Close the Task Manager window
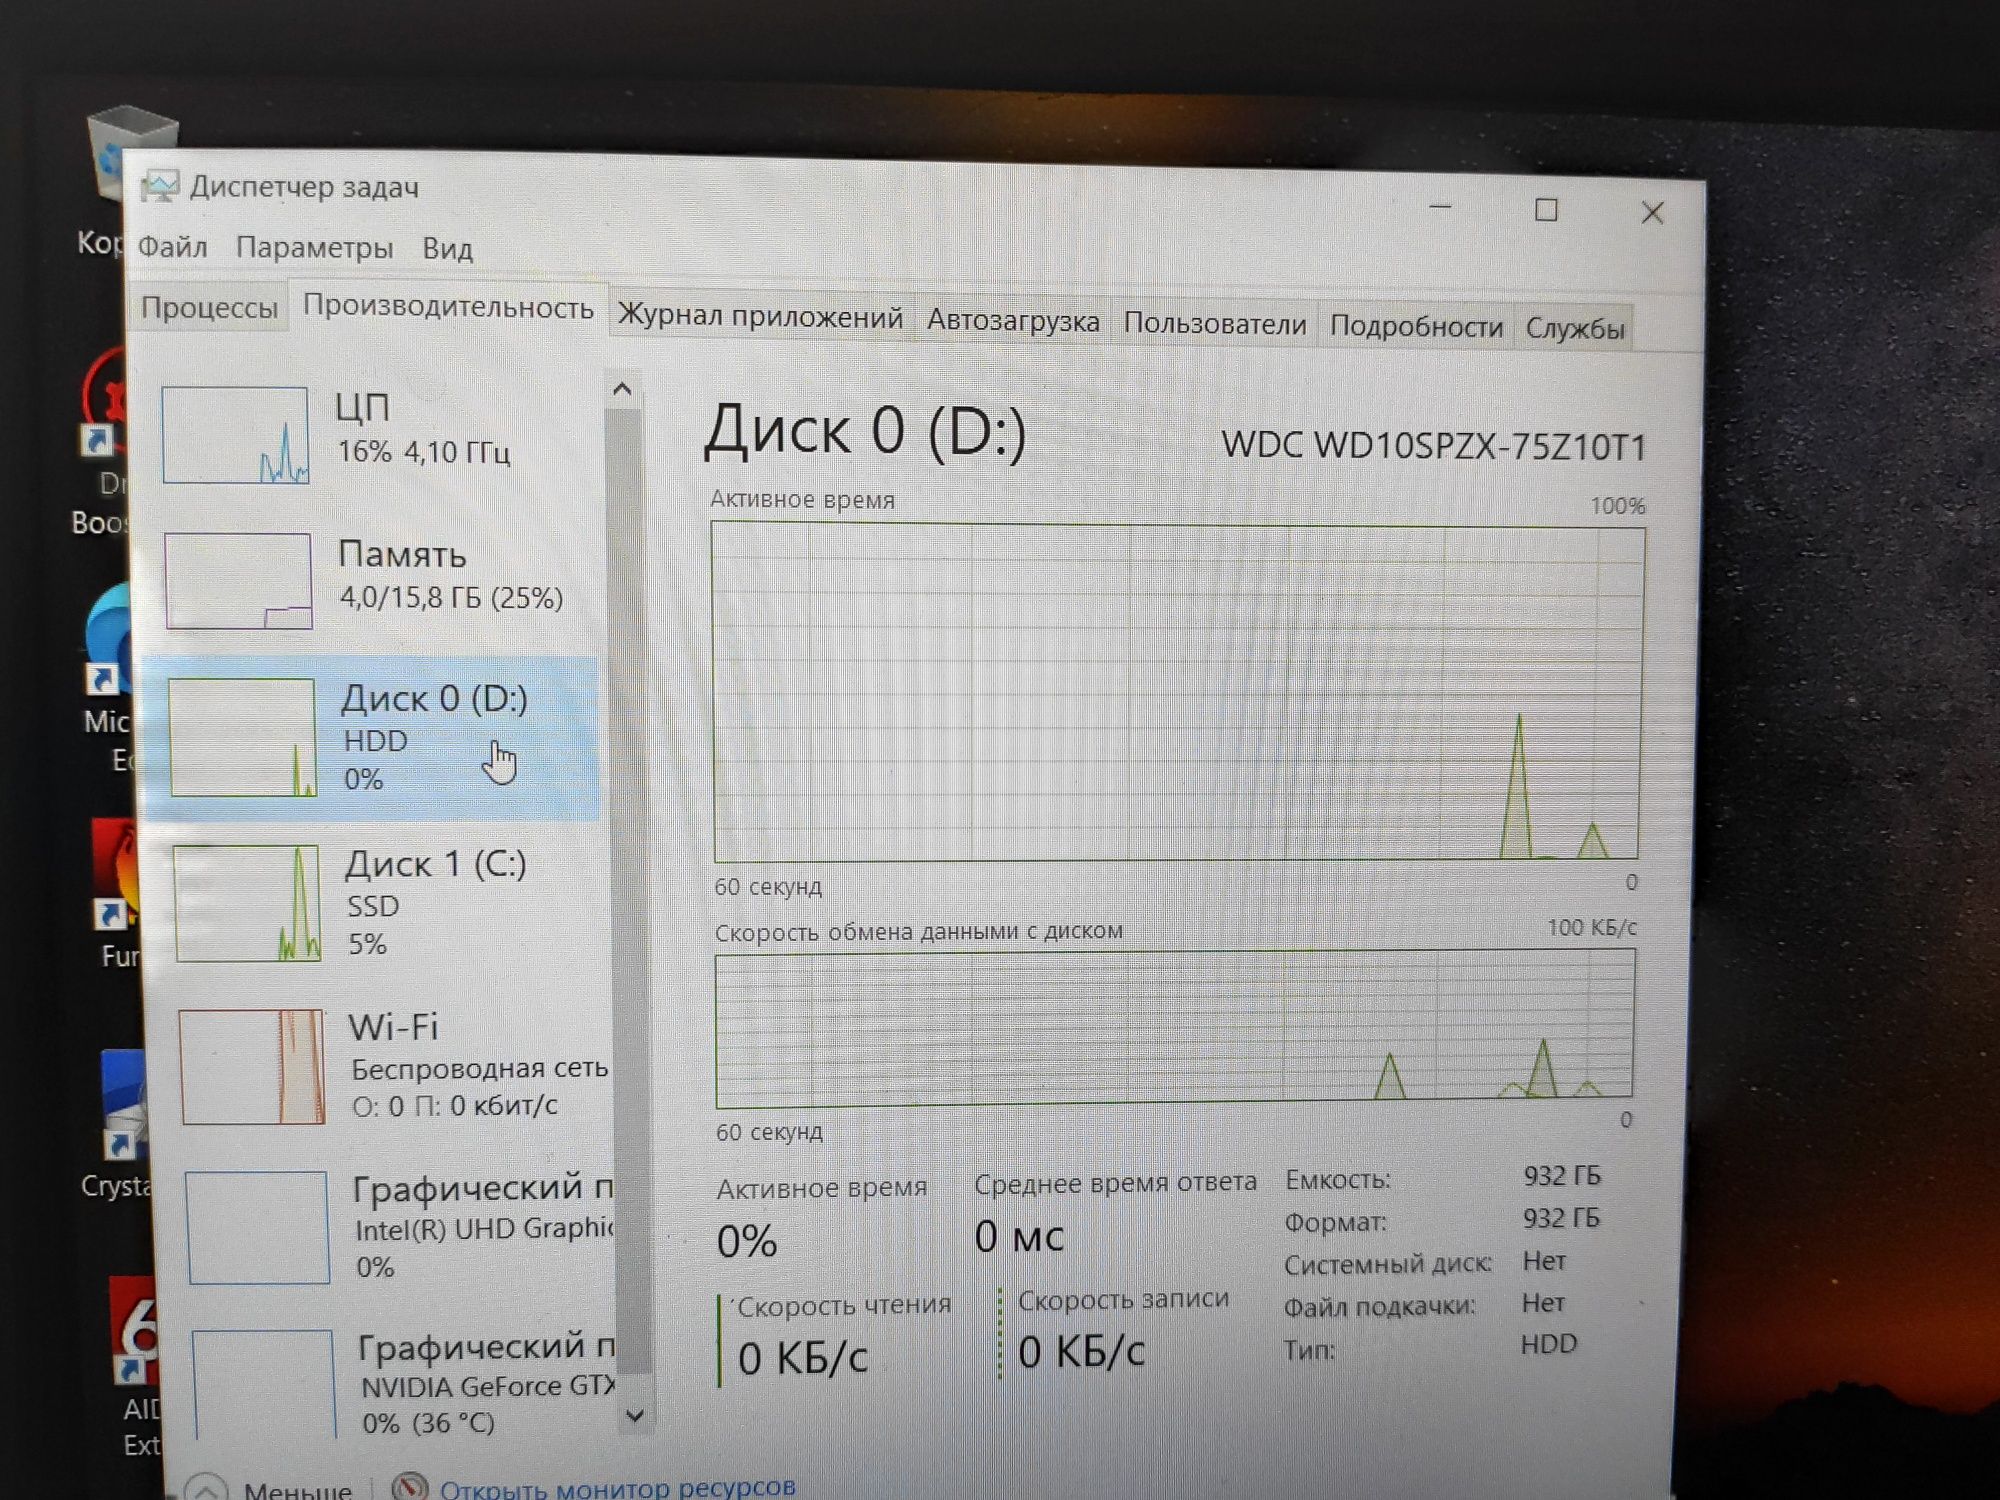 [x=1652, y=212]
